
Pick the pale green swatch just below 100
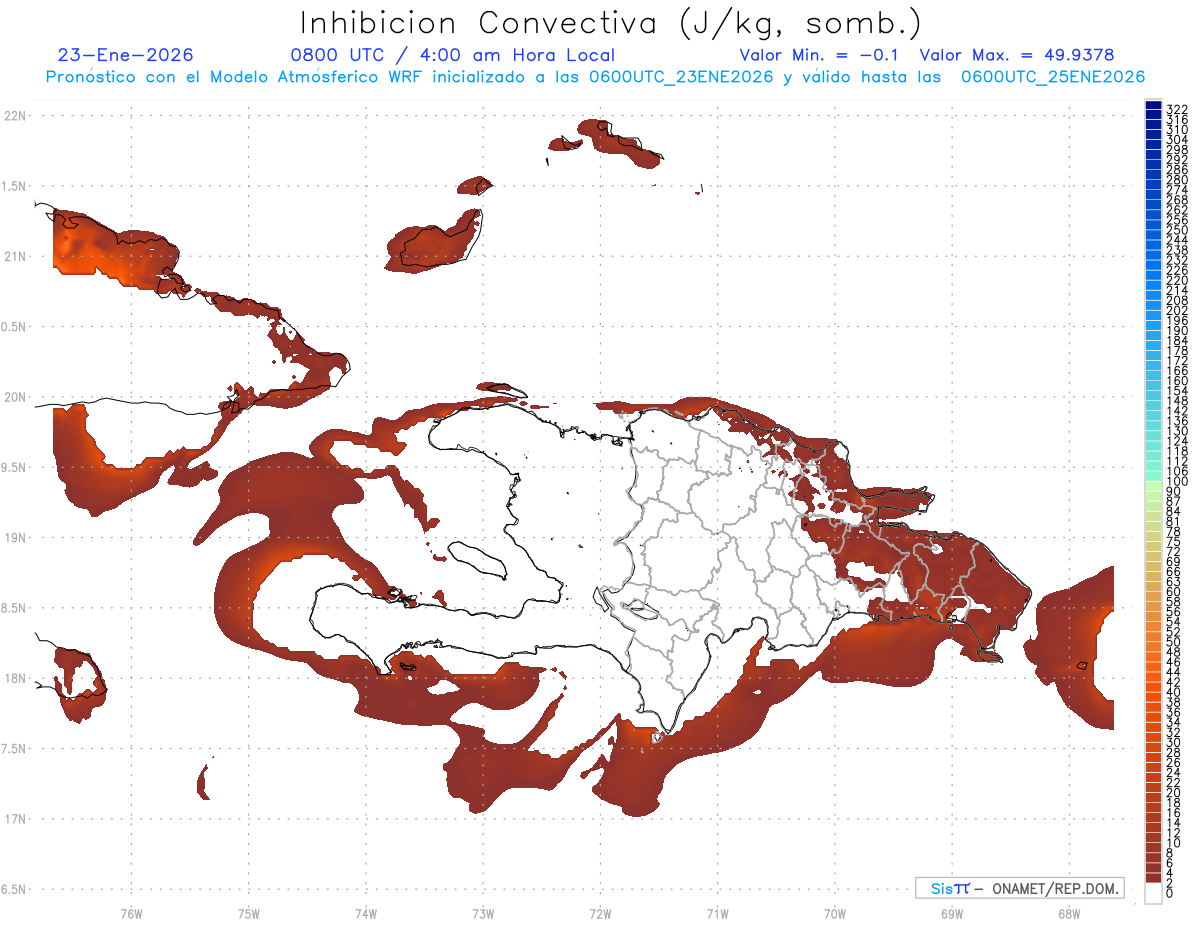(x=1154, y=487)
